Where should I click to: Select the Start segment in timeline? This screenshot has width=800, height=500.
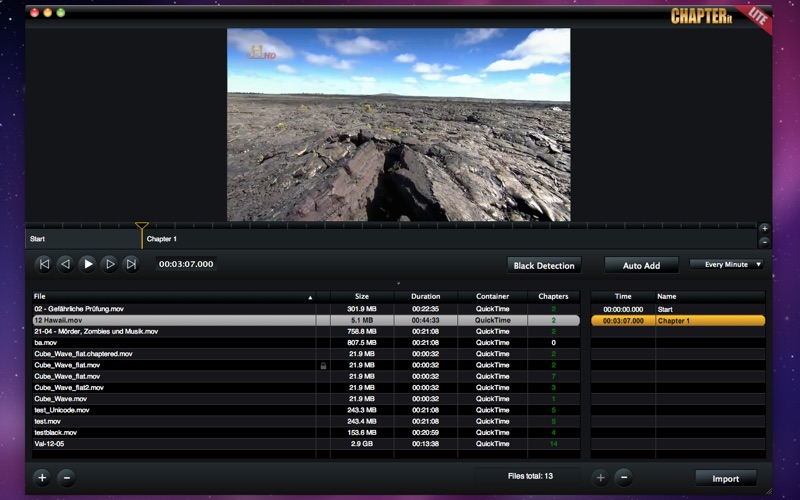click(x=83, y=239)
